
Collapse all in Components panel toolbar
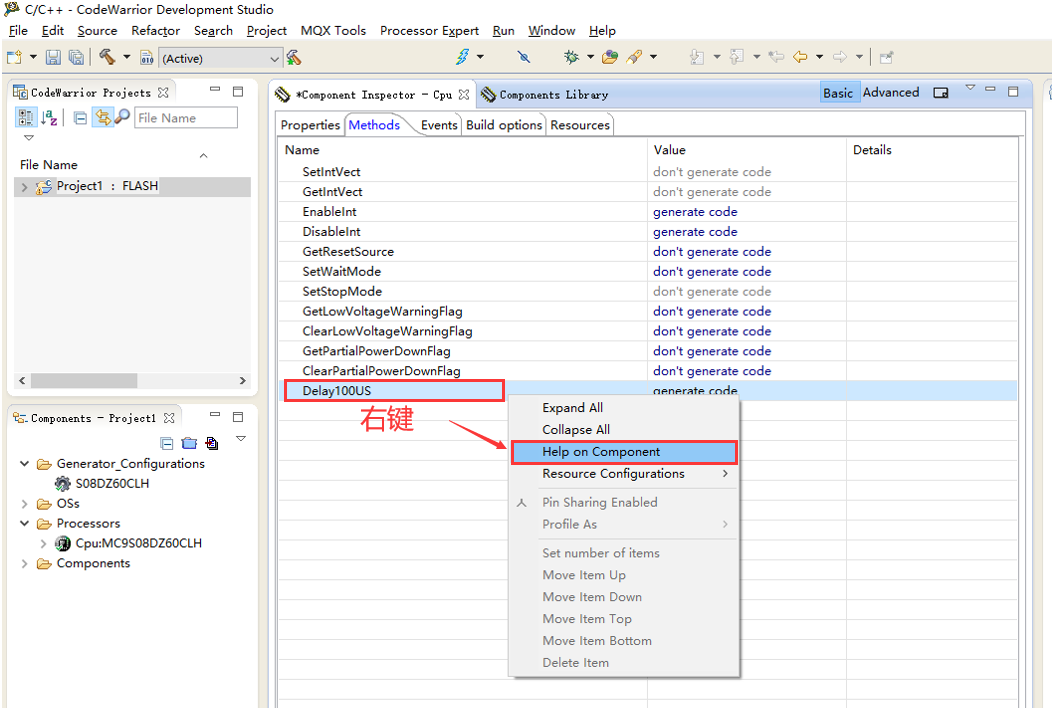point(167,443)
